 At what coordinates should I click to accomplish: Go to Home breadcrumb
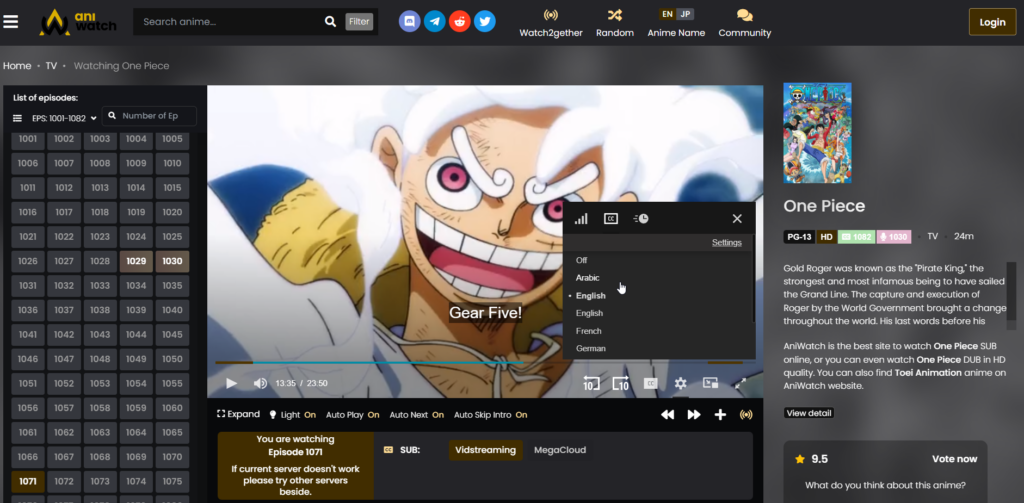point(17,66)
